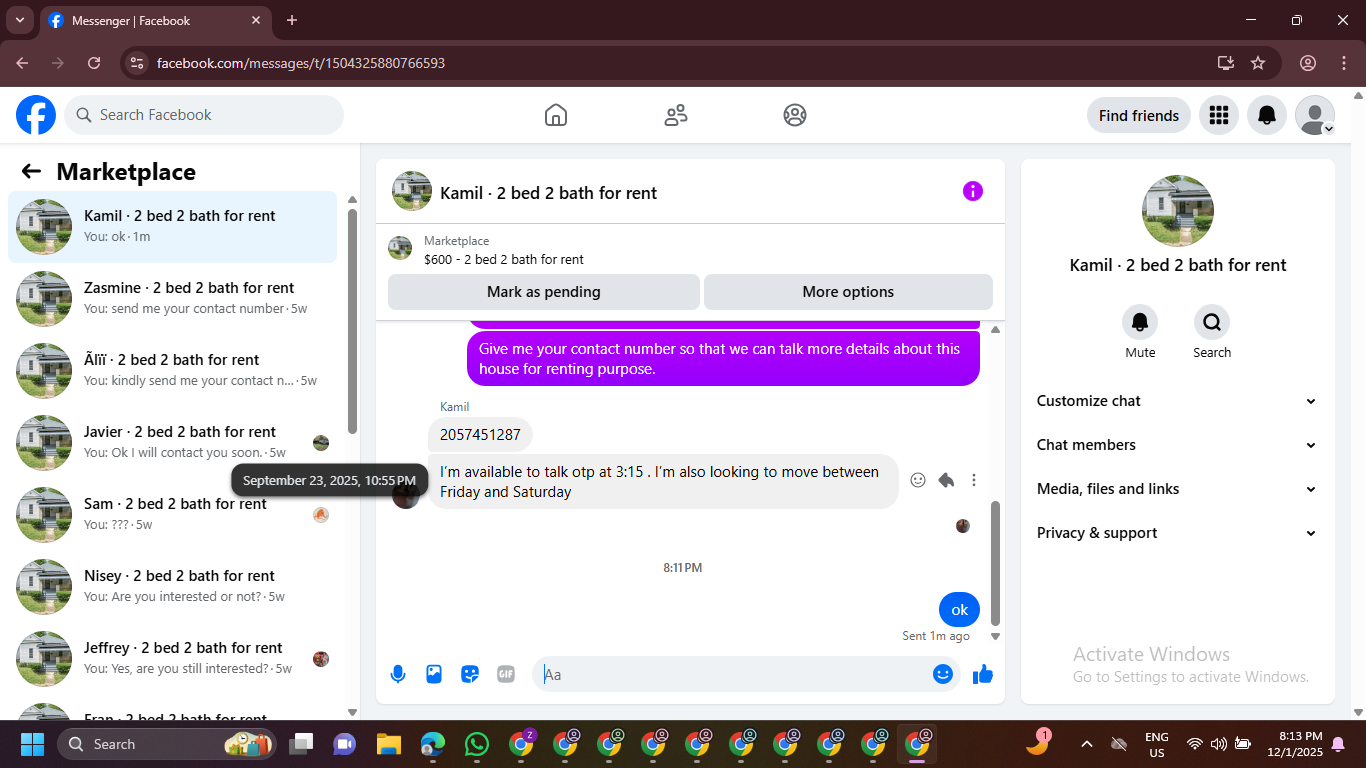
Task: Open a new browser tab
Action: click(292, 20)
